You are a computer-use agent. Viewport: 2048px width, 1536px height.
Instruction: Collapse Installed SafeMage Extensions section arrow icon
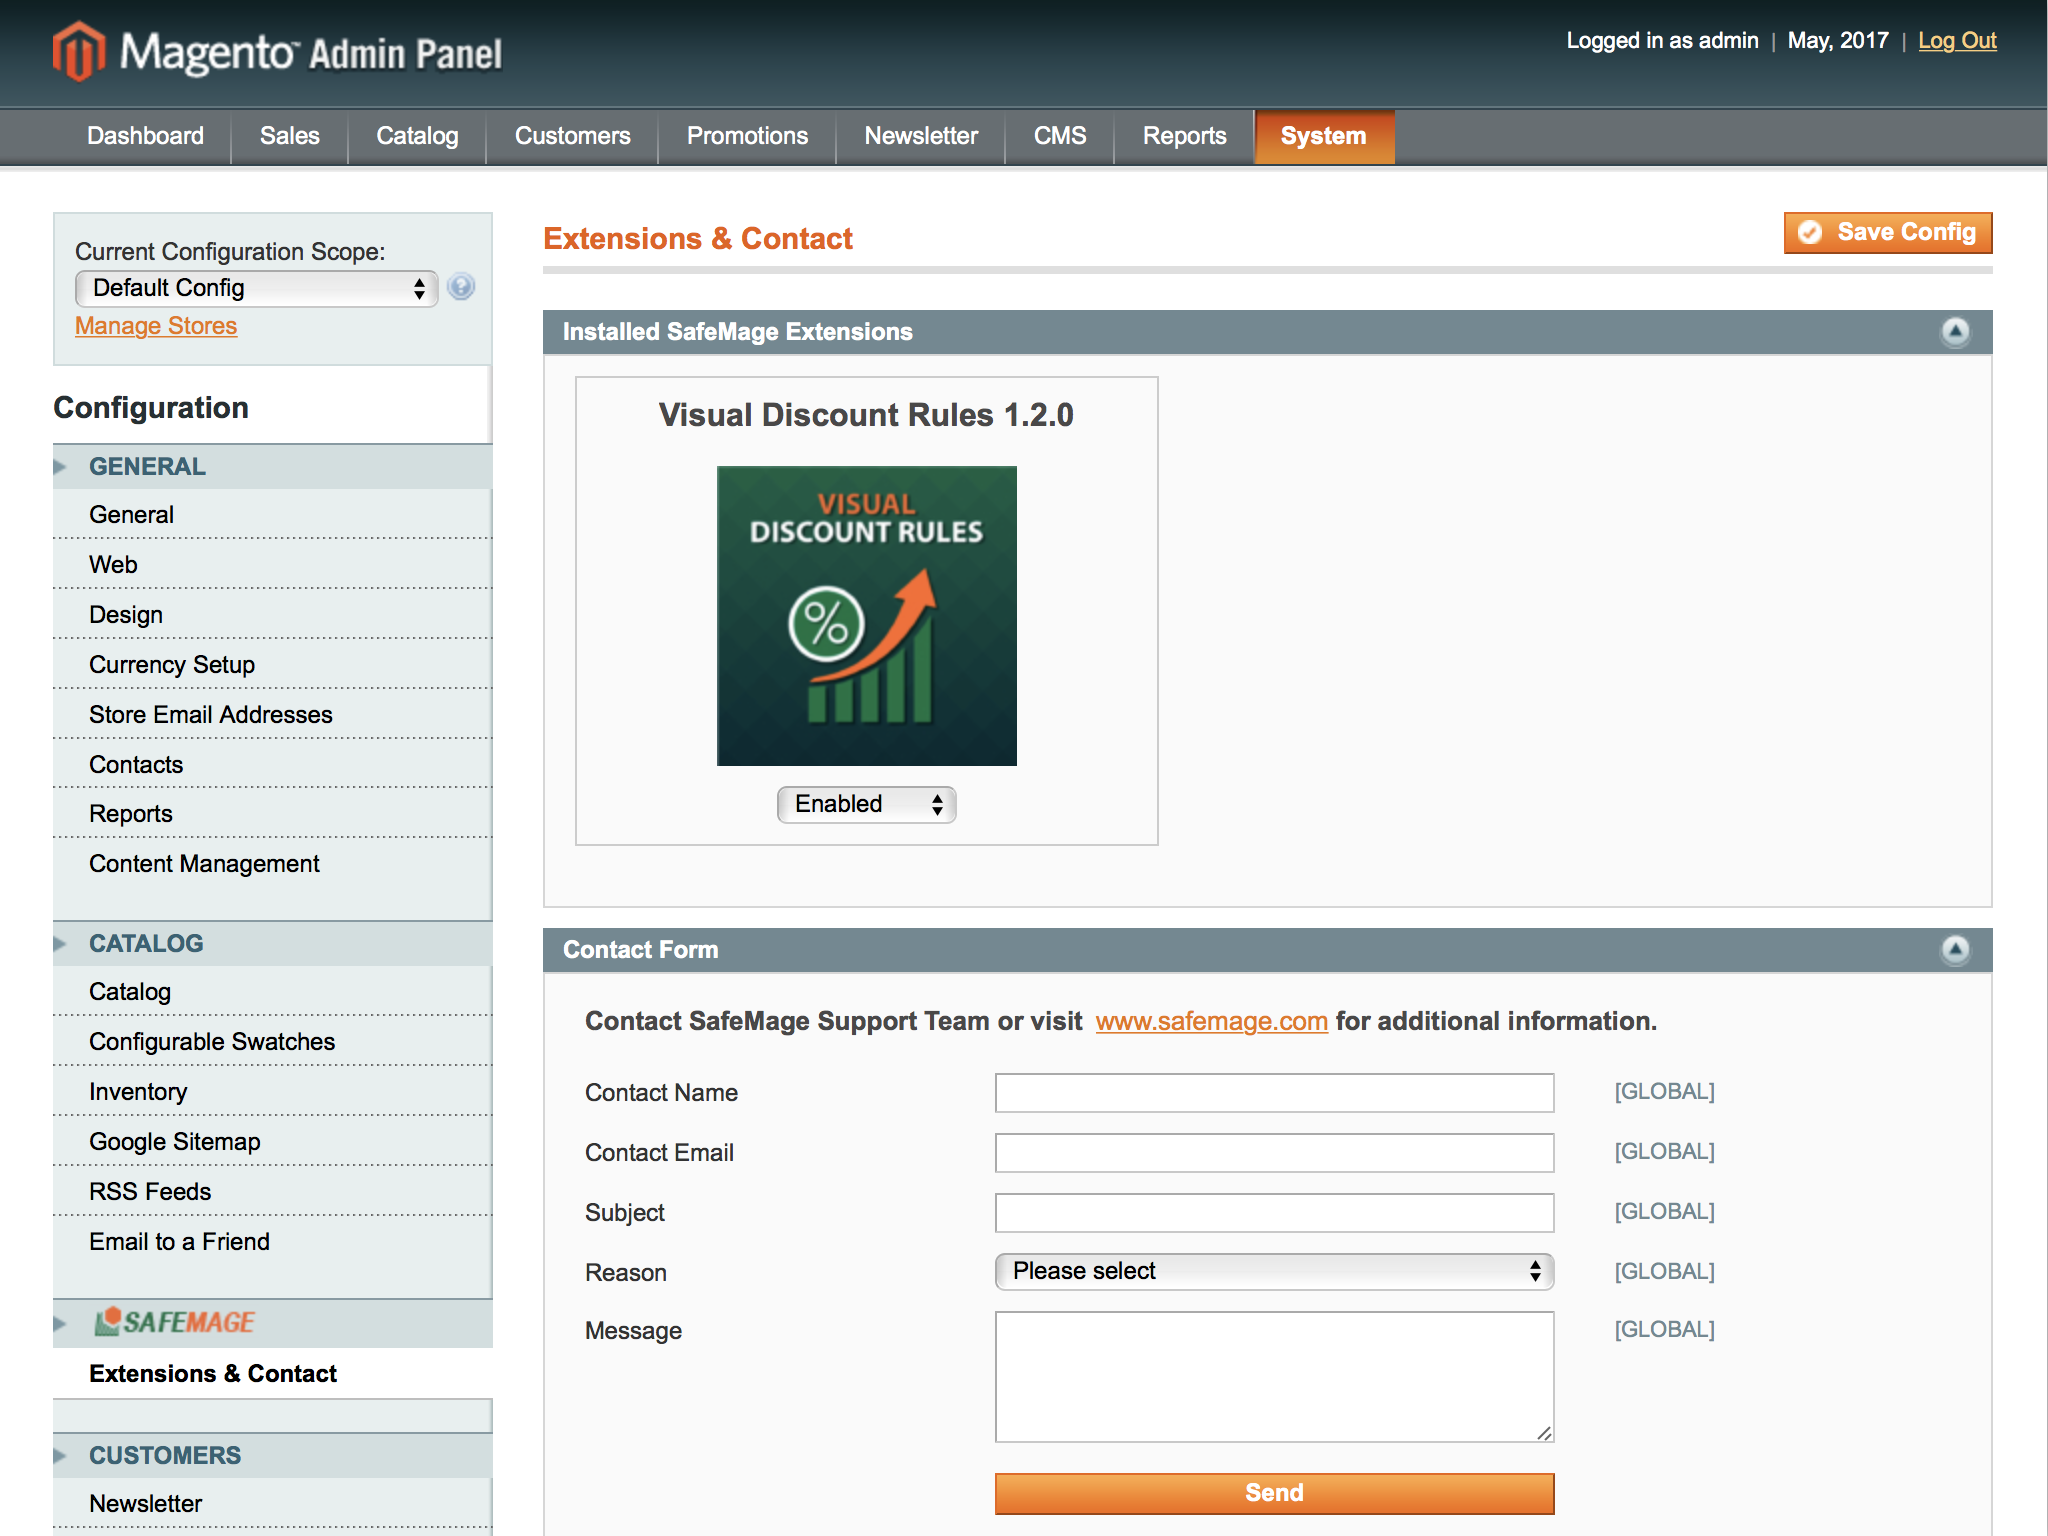(1955, 331)
